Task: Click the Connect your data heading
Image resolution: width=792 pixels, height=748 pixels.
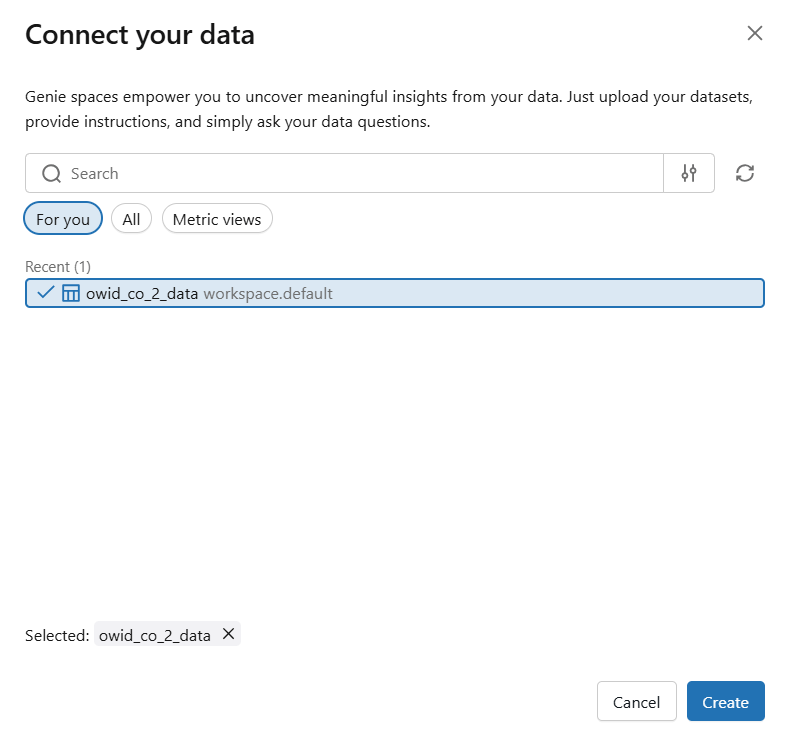Action: click(140, 35)
